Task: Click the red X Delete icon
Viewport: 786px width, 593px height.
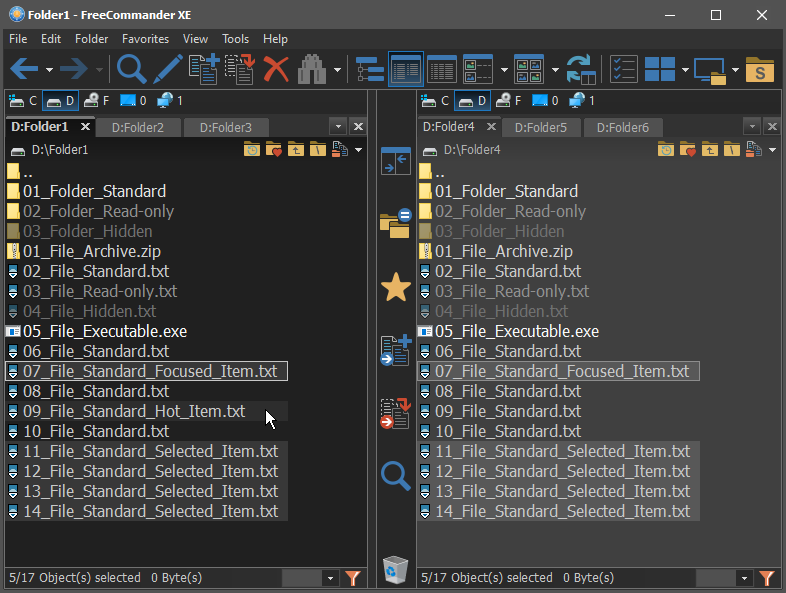Action: [276, 69]
